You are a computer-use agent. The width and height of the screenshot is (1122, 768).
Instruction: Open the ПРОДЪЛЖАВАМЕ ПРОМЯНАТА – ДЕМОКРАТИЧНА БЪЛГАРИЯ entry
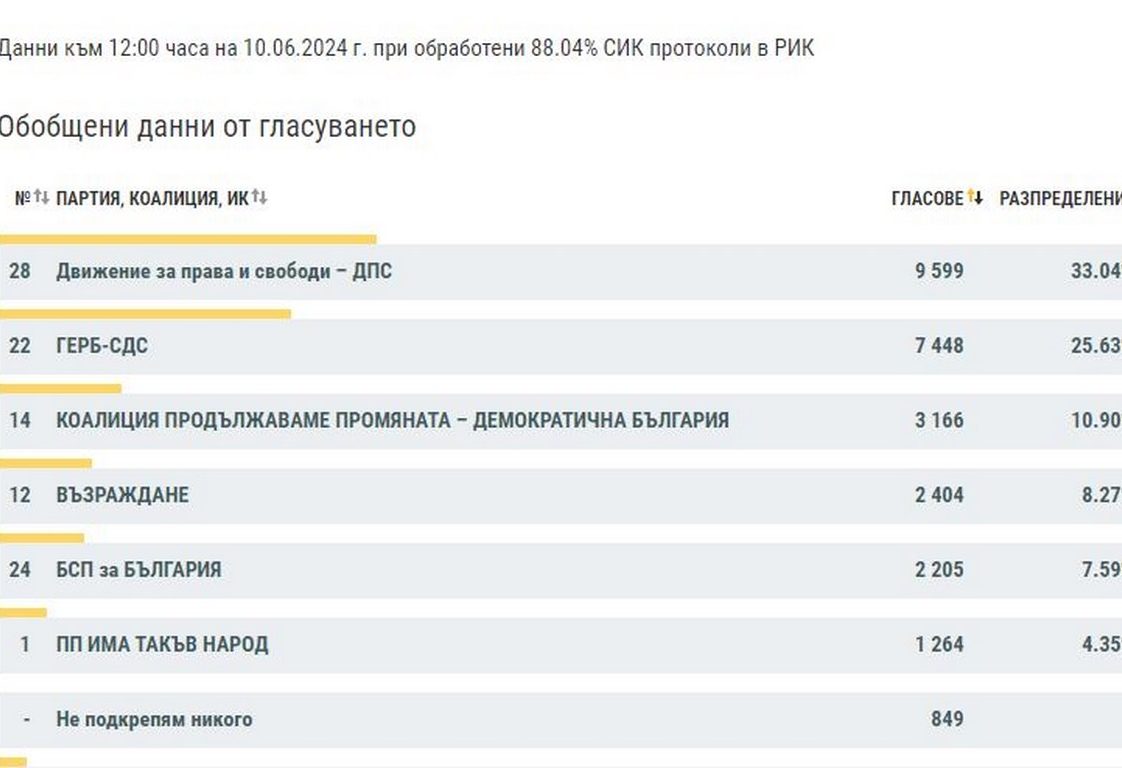(x=392, y=420)
